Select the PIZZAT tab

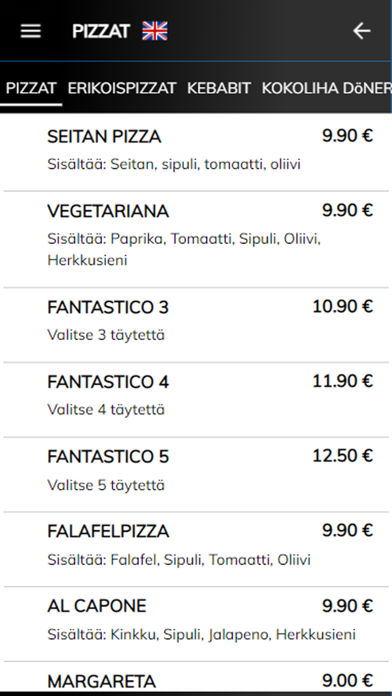pos(31,88)
